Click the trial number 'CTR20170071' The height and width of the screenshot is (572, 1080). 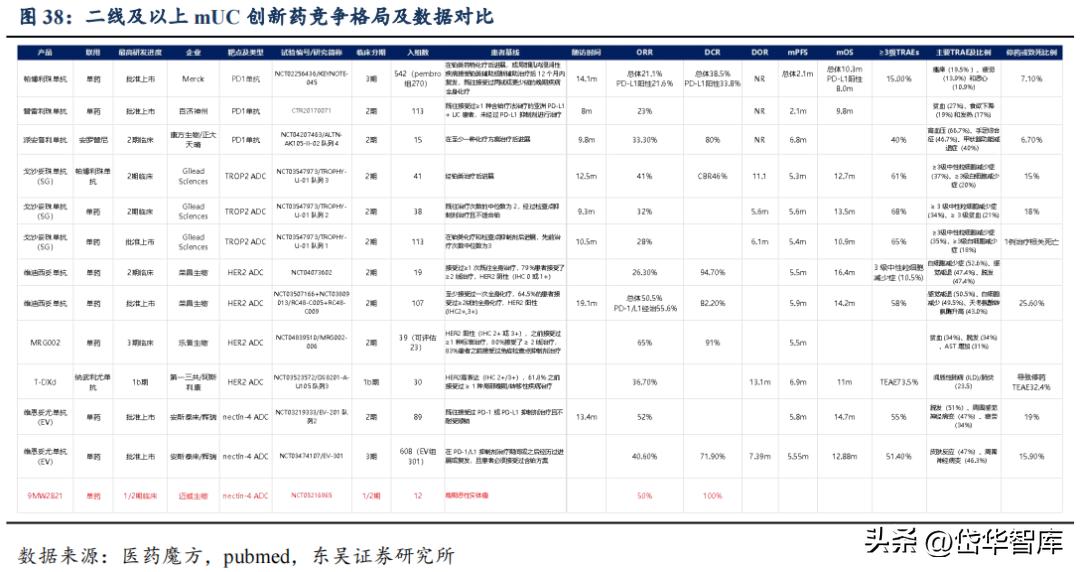(311, 111)
